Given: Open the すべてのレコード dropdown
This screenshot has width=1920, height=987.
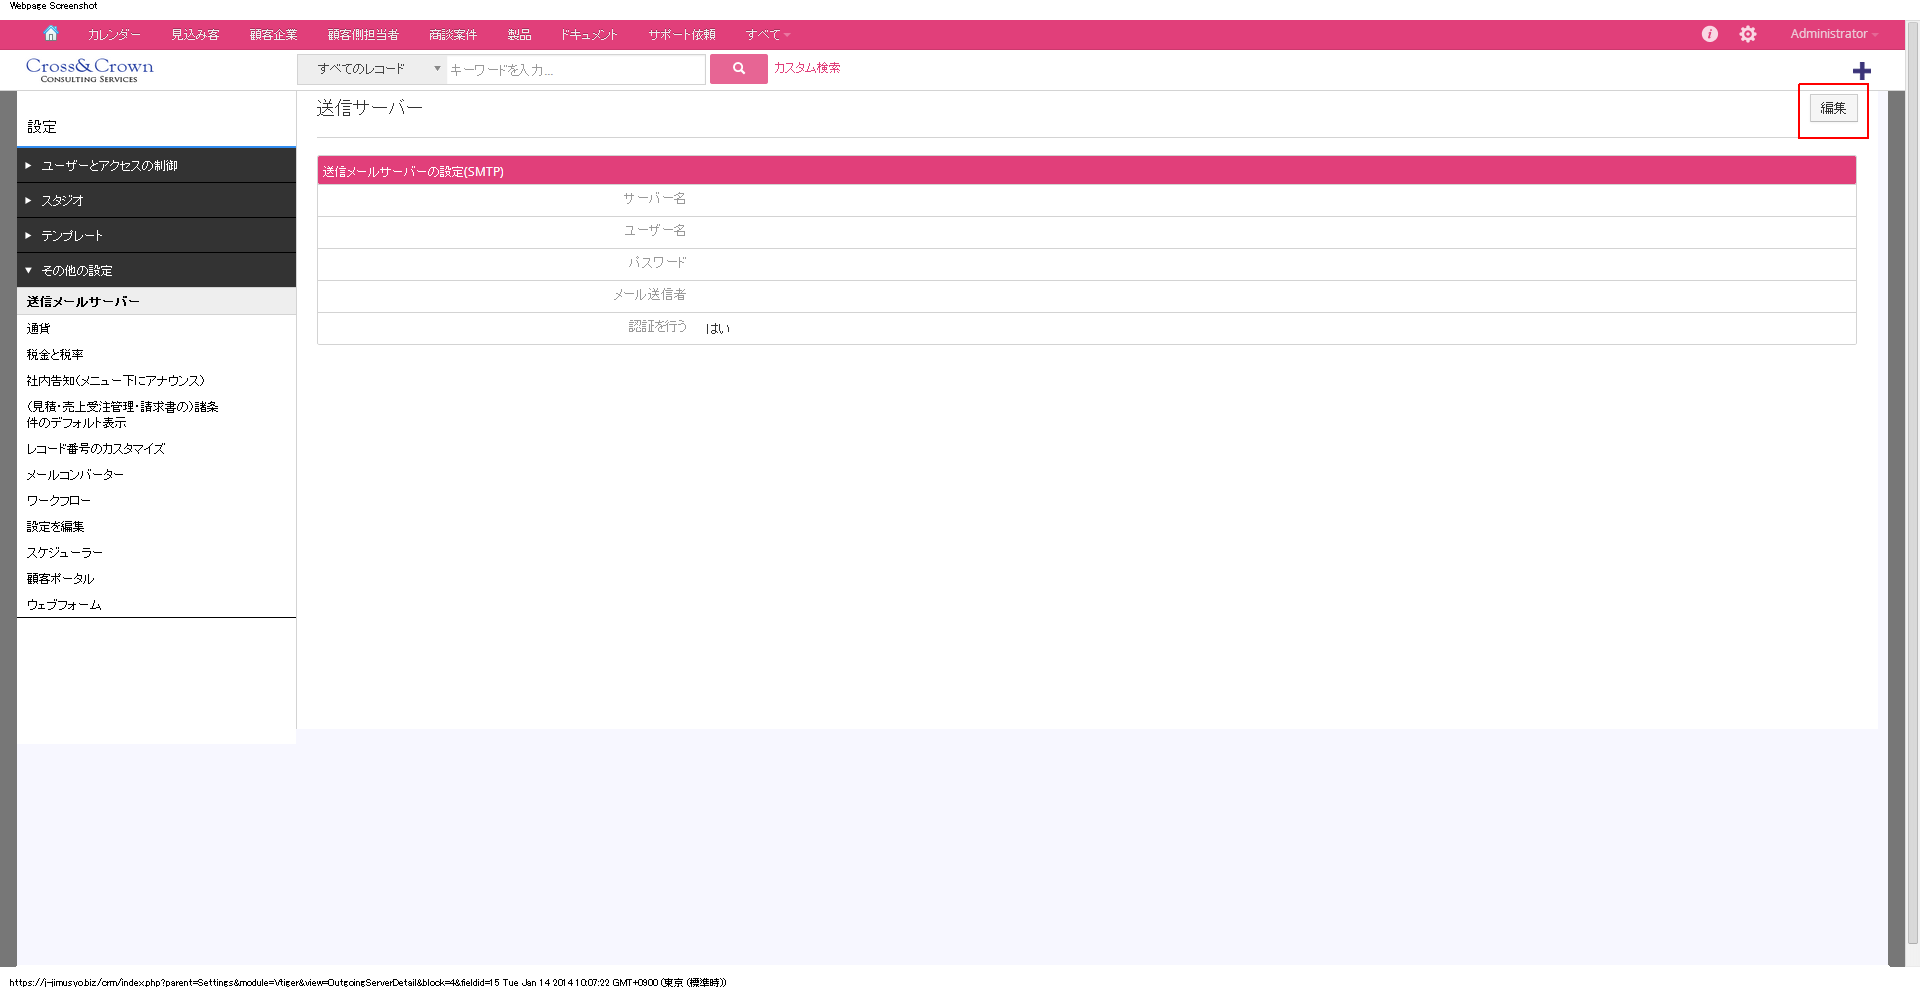Looking at the screenshot, I should tap(372, 69).
